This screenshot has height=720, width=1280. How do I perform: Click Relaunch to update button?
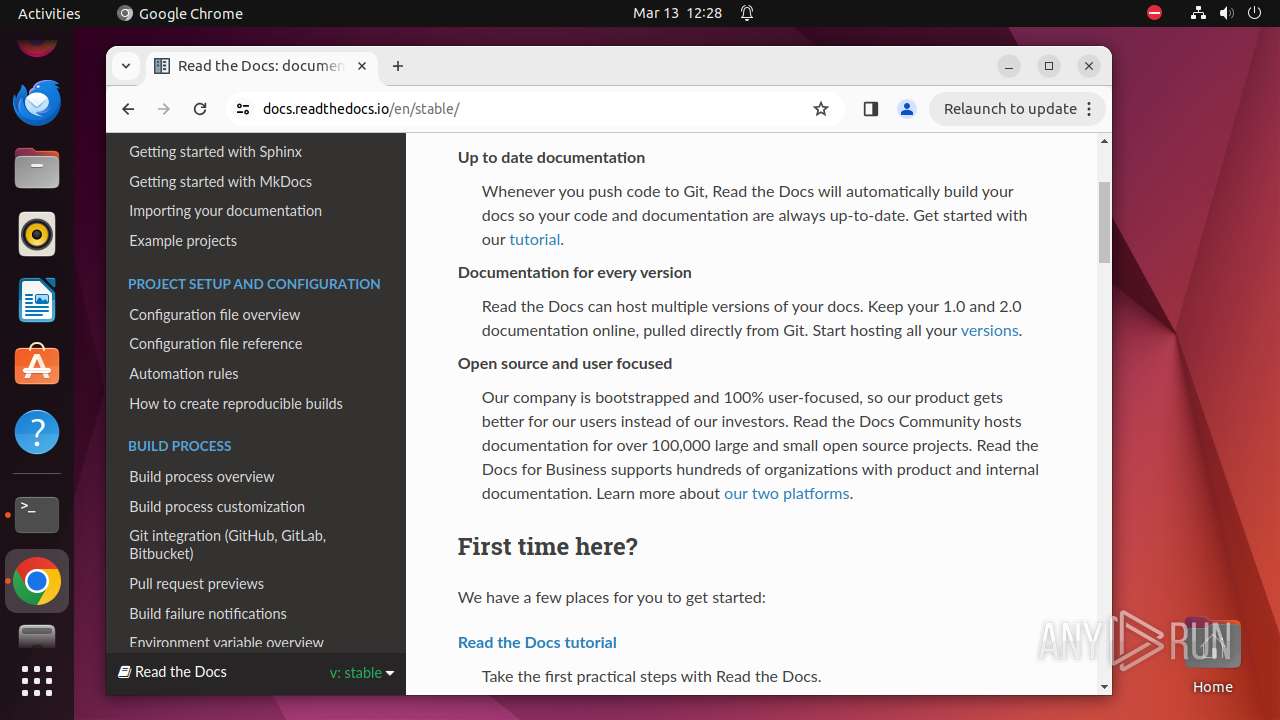[1018, 109]
